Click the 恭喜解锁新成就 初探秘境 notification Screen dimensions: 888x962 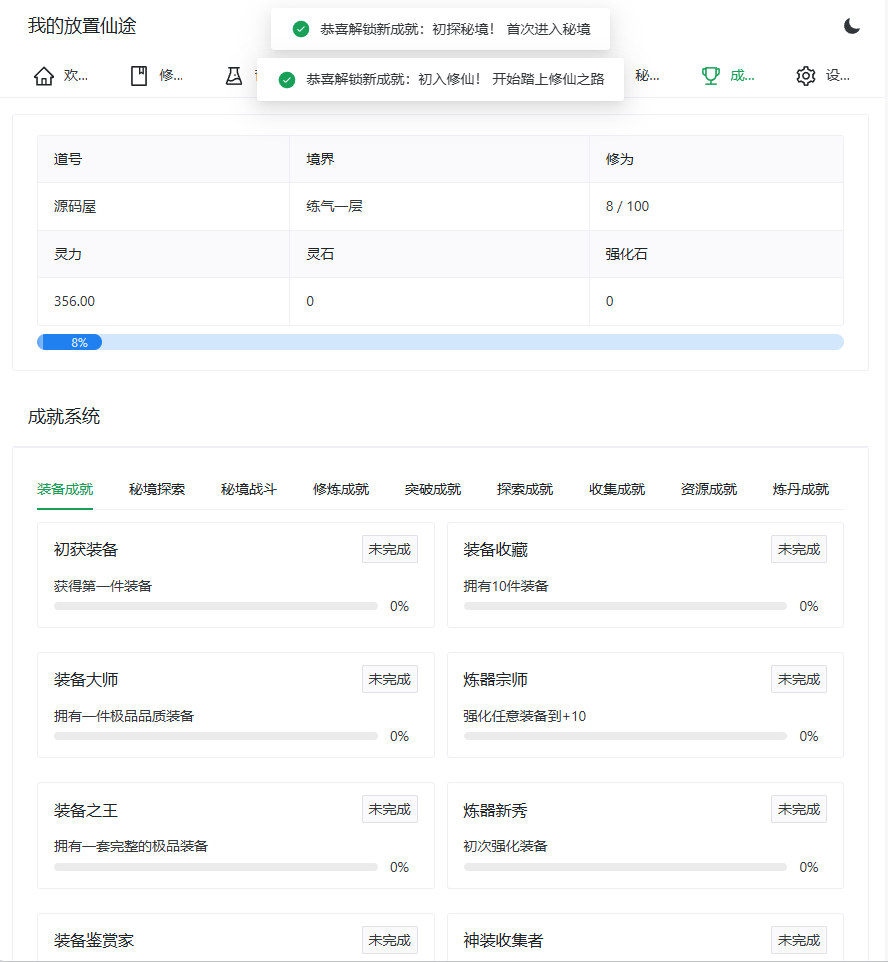440,29
